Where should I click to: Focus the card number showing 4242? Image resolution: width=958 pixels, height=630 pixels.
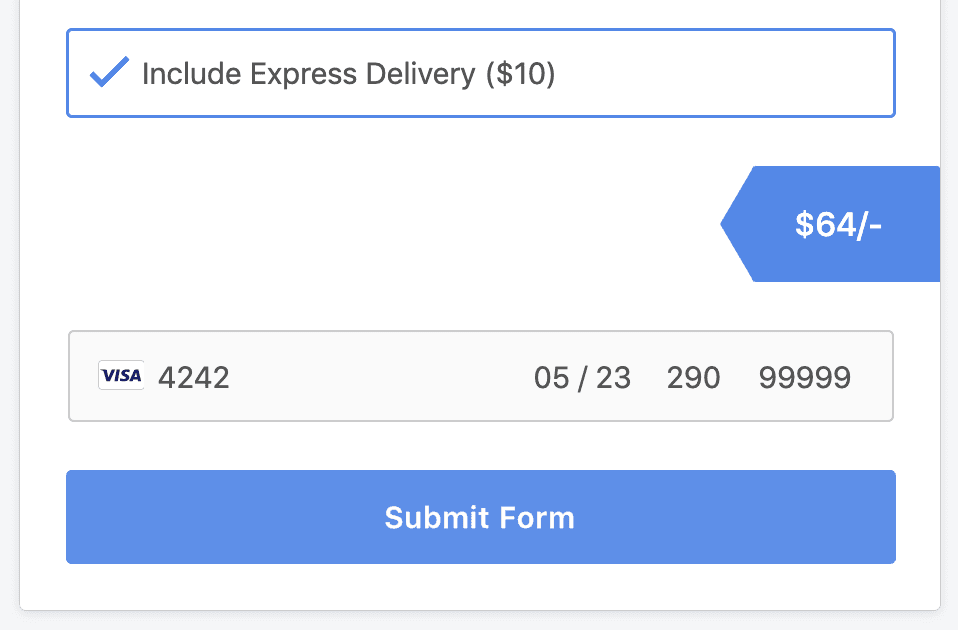(194, 378)
